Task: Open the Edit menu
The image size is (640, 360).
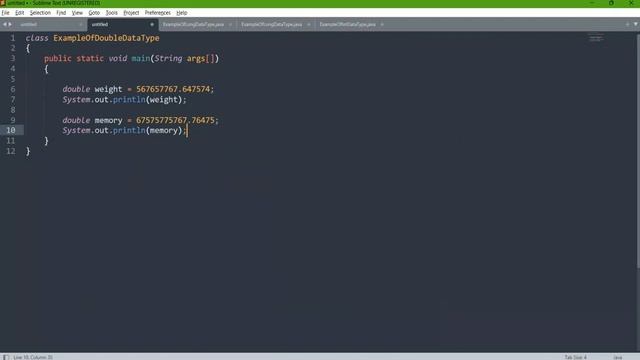Action: [x=20, y=13]
